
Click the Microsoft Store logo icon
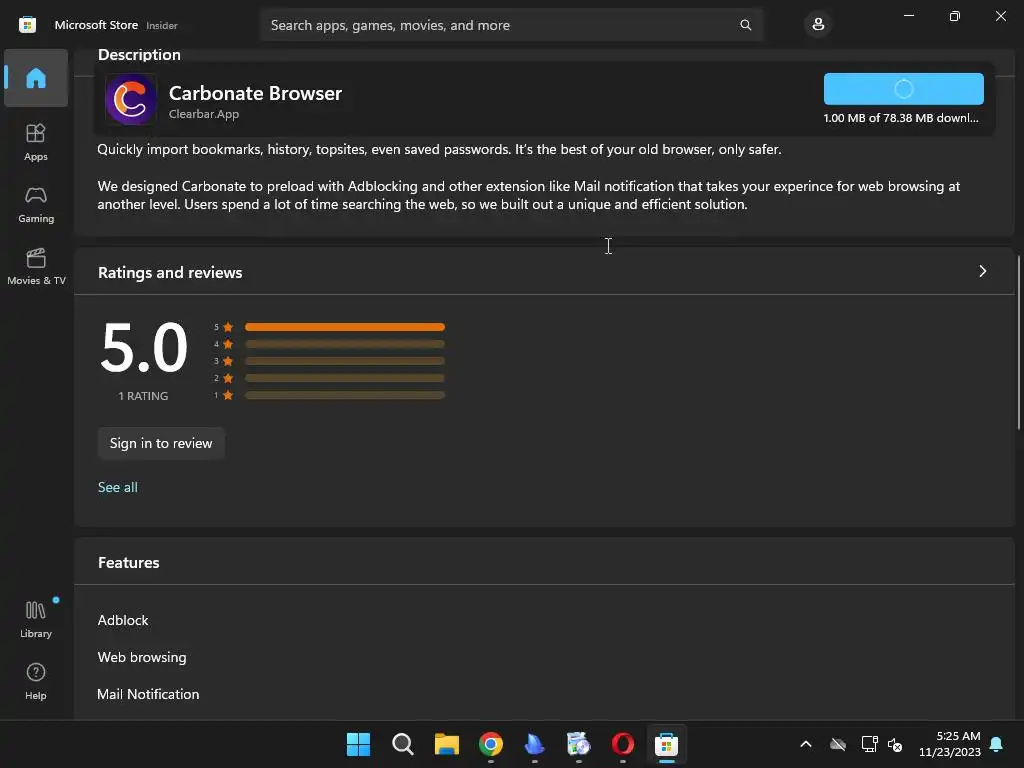[x=27, y=25]
